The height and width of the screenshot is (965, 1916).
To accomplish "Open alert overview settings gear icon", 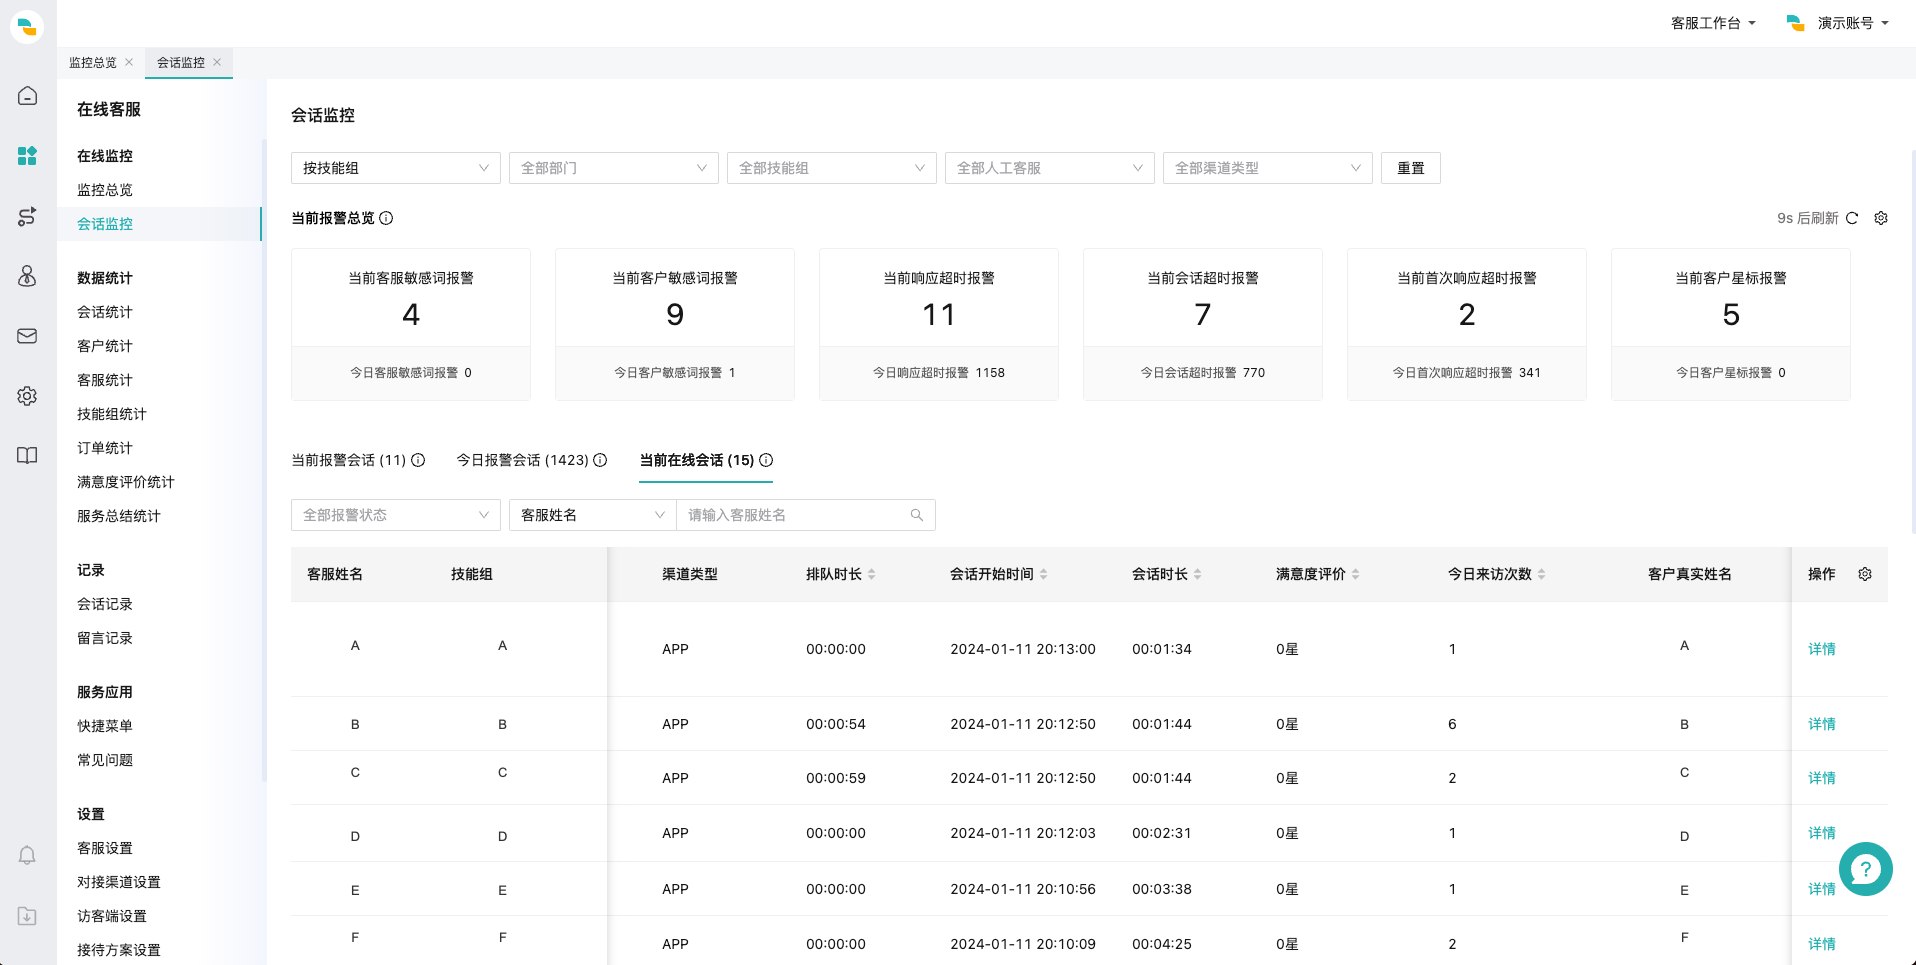I will (1881, 218).
